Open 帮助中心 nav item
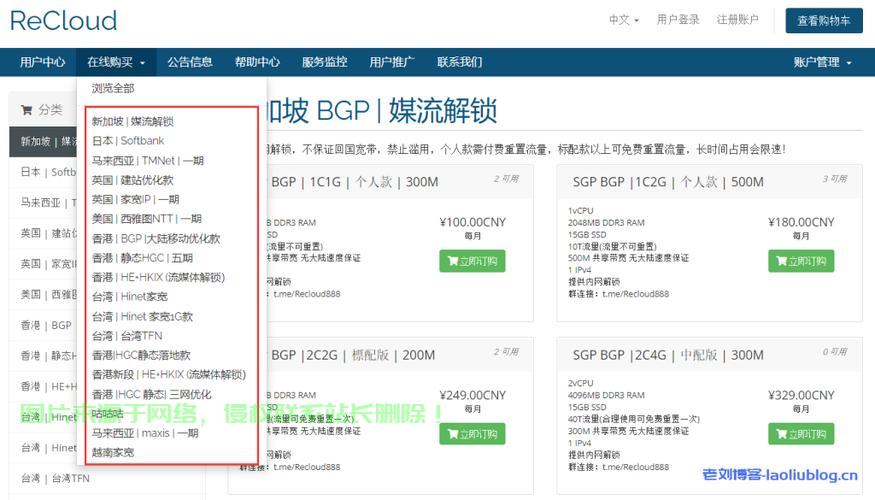 pos(257,62)
